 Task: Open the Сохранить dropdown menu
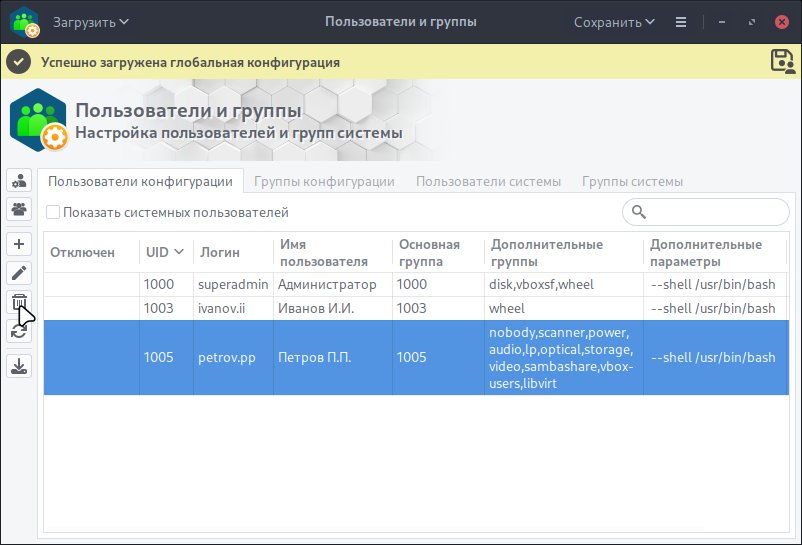614,22
